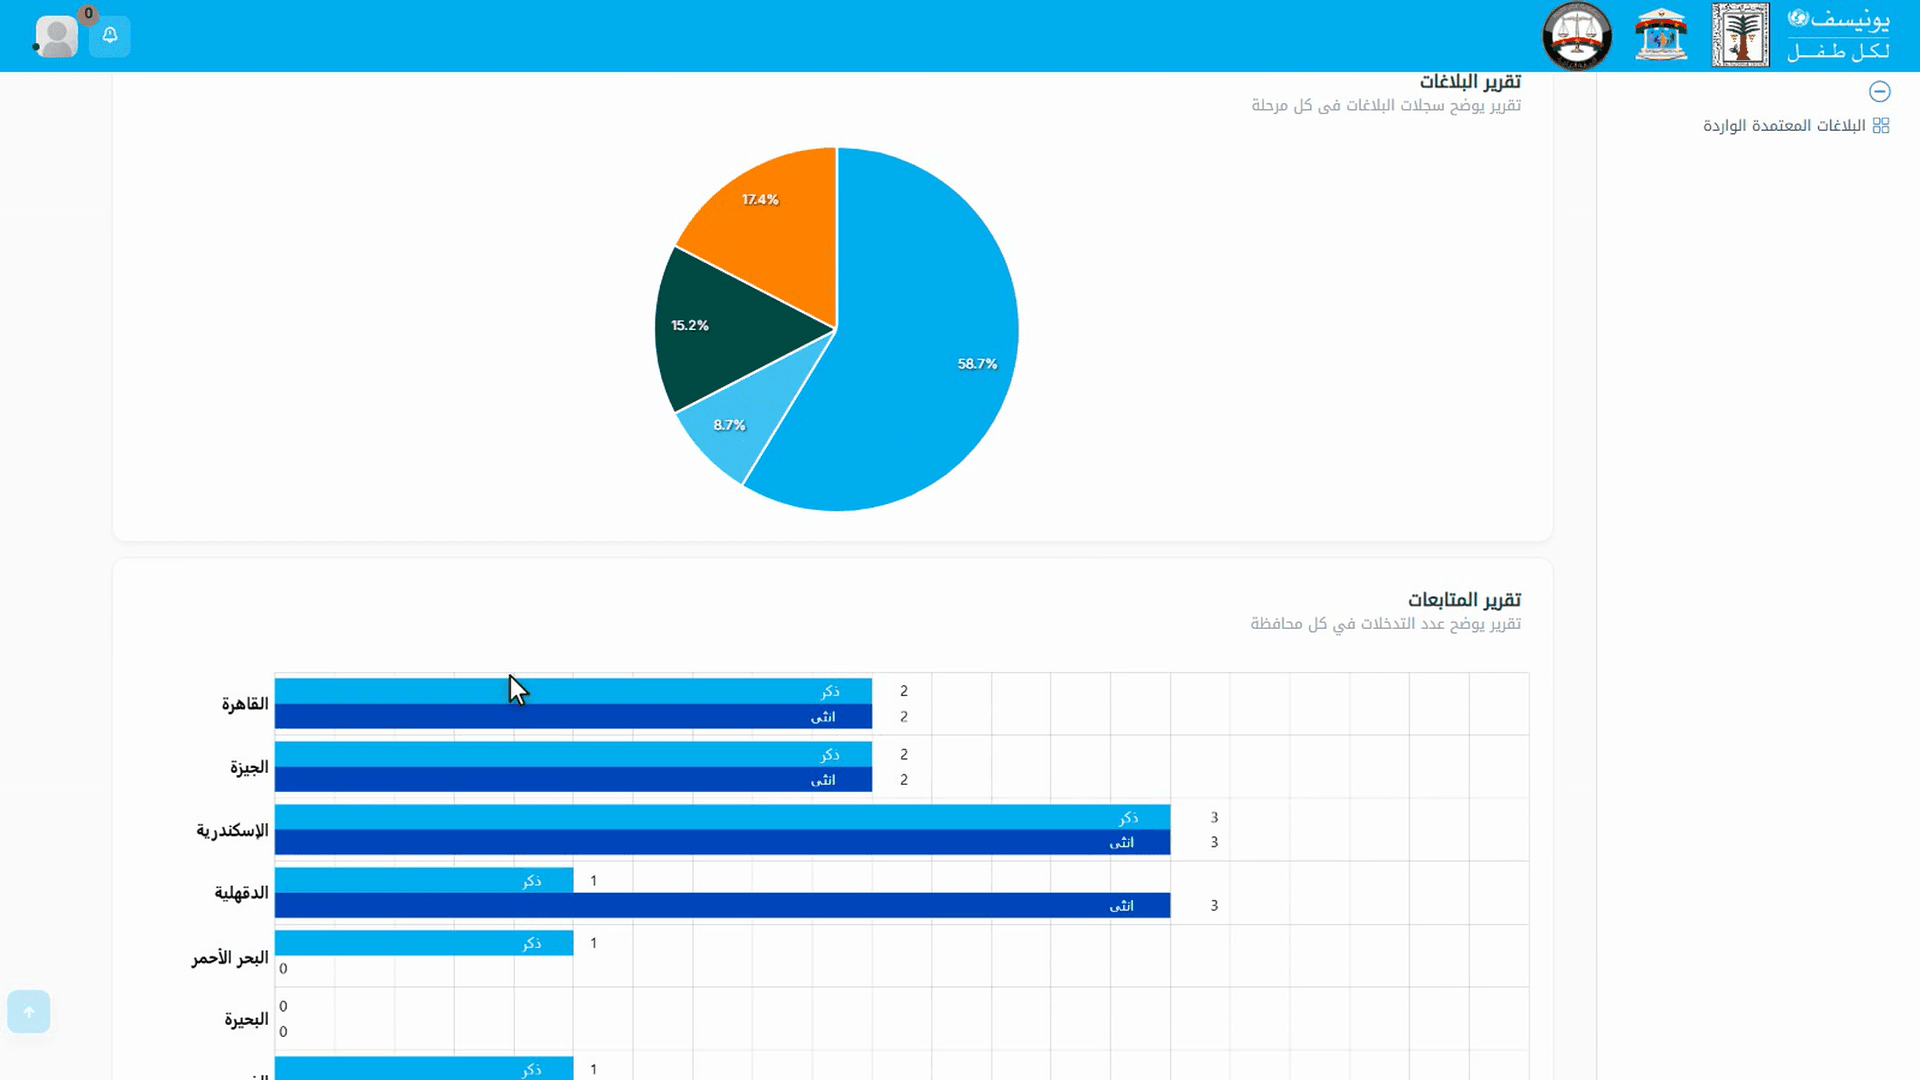The height and width of the screenshot is (1080, 1920).
Task: Click the building emblem logo in the header
Action: click(x=1661, y=35)
